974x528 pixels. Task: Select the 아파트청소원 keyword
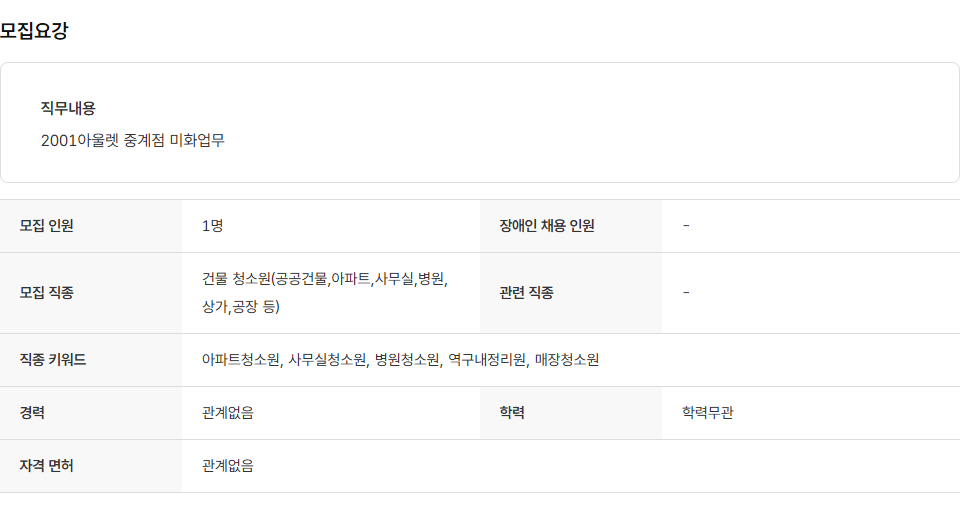[x=240, y=360]
